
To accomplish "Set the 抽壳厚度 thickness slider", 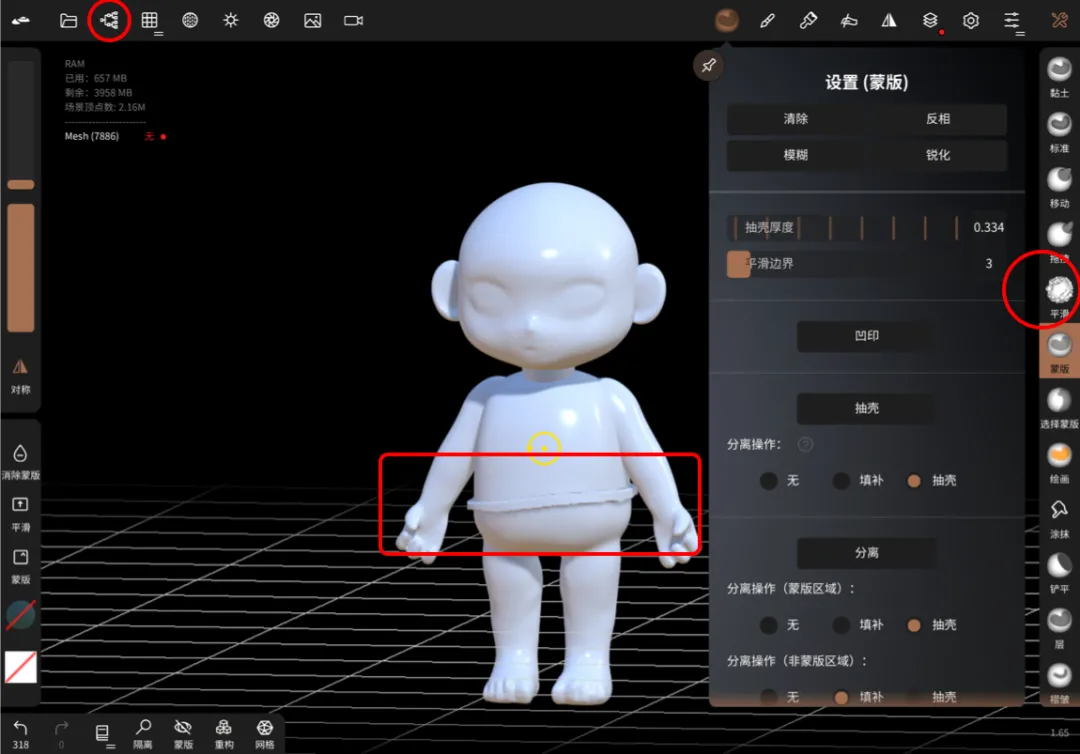I will pyautogui.click(x=866, y=227).
